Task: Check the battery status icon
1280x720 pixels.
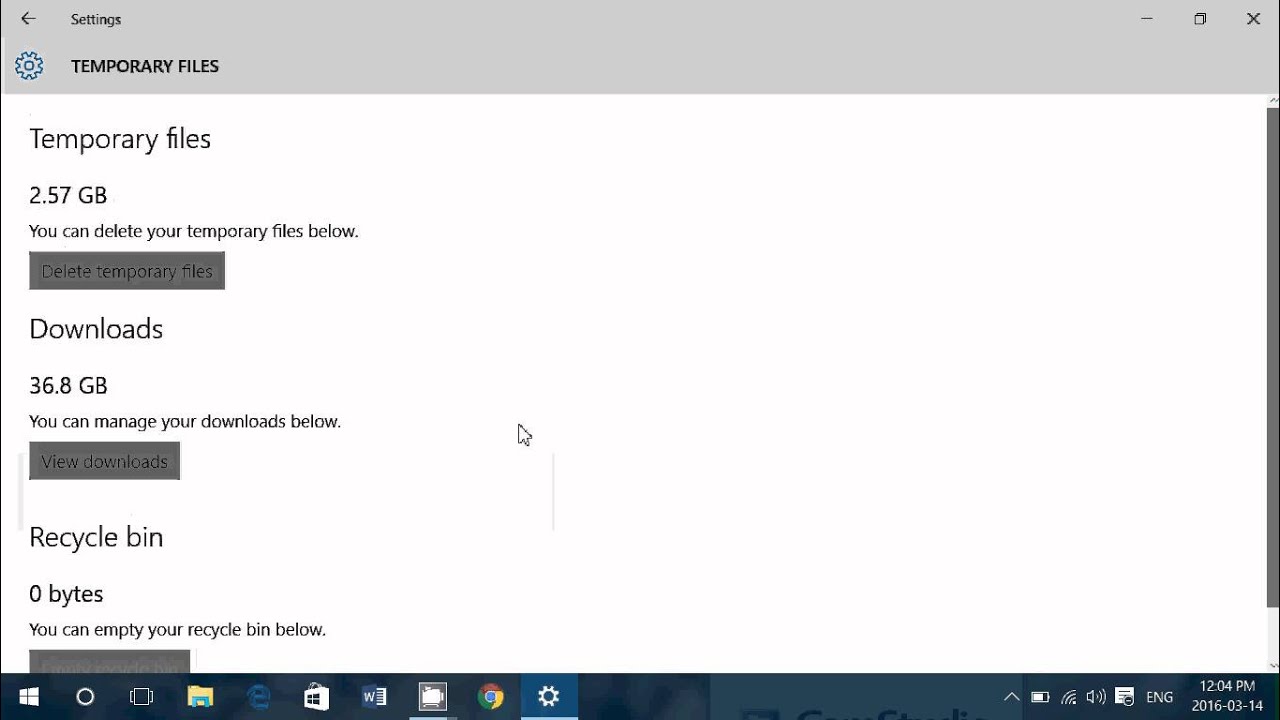Action: click(1040, 697)
